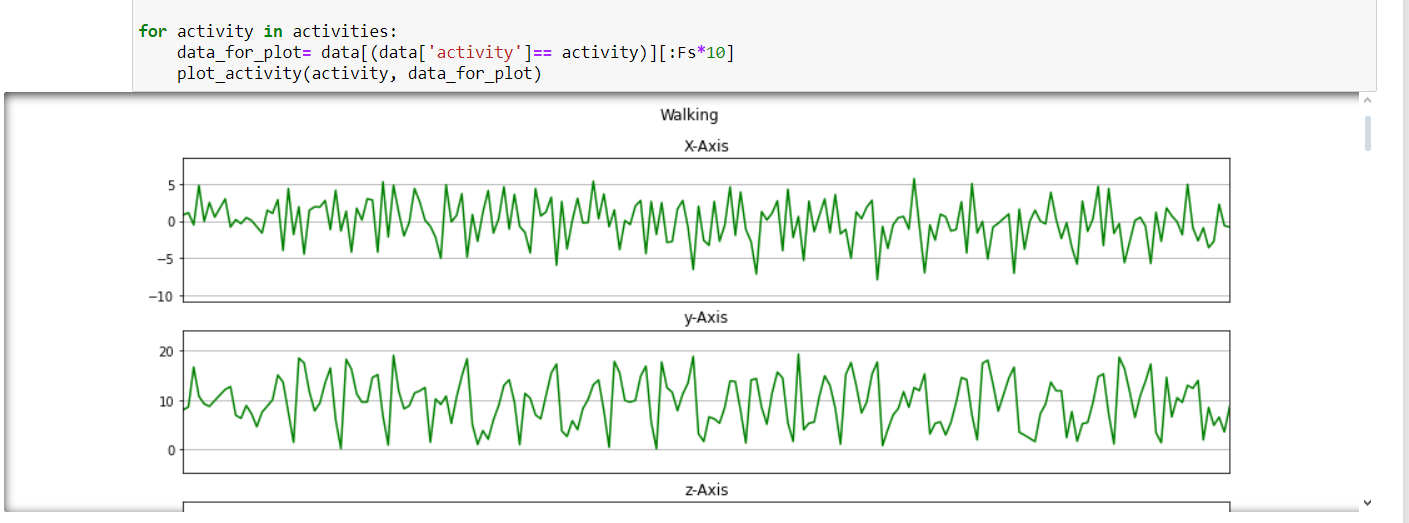The image size is (1409, 523).
Task: Click the plot_activity(activity, data_for_plot) line
Action: [x=359, y=73]
